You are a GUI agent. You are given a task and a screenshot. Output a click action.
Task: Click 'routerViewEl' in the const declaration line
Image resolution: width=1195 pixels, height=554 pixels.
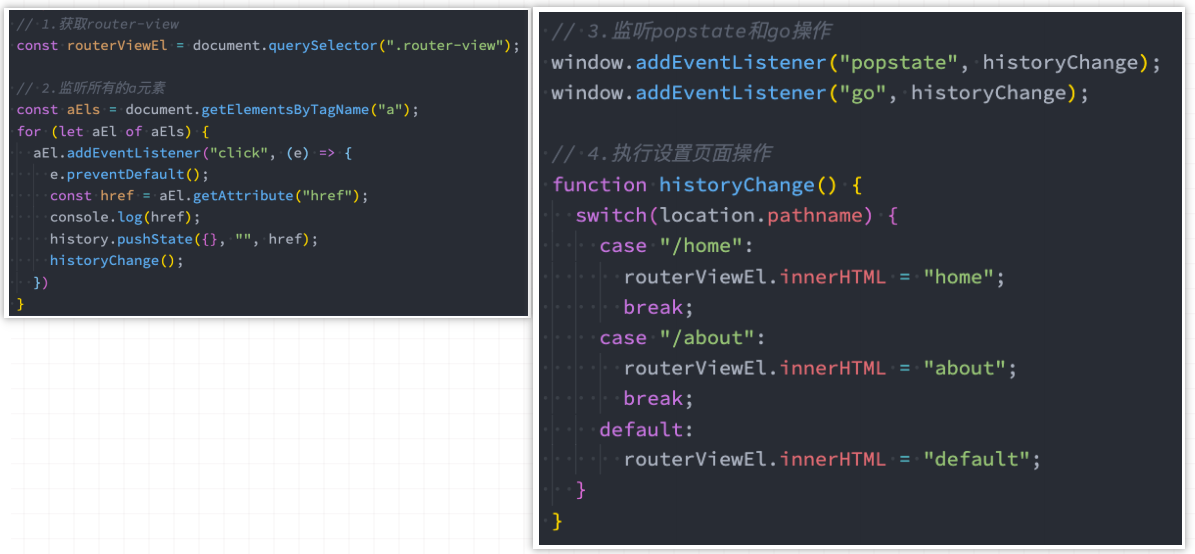pos(117,46)
